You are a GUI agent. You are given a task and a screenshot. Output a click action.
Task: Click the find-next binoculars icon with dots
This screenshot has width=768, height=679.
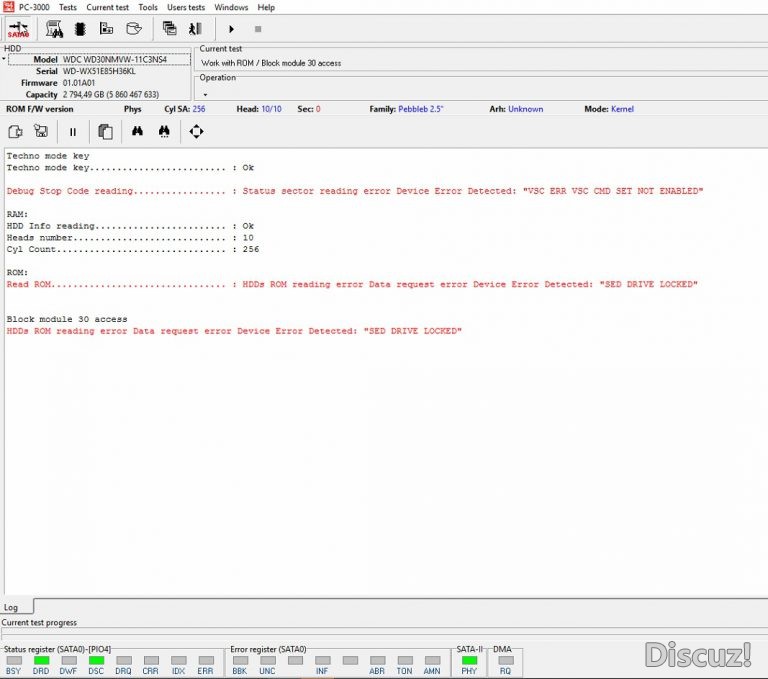(164, 131)
